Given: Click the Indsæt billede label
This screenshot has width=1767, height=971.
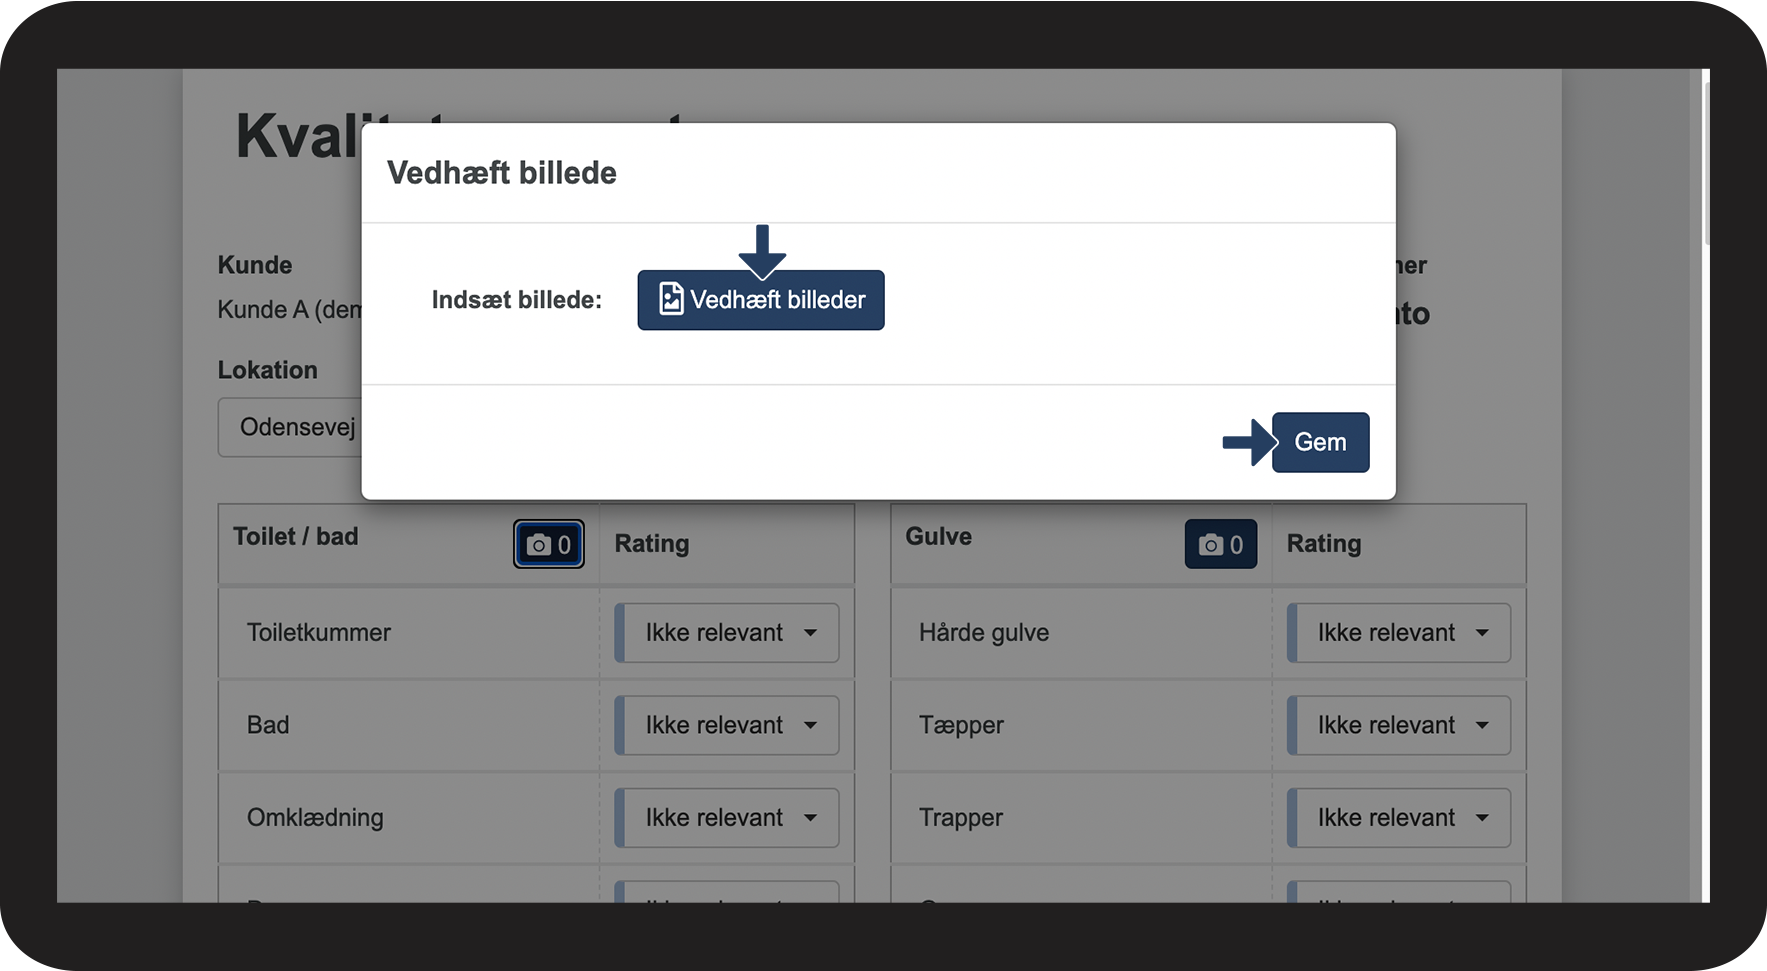Looking at the screenshot, I should [517, 300].
